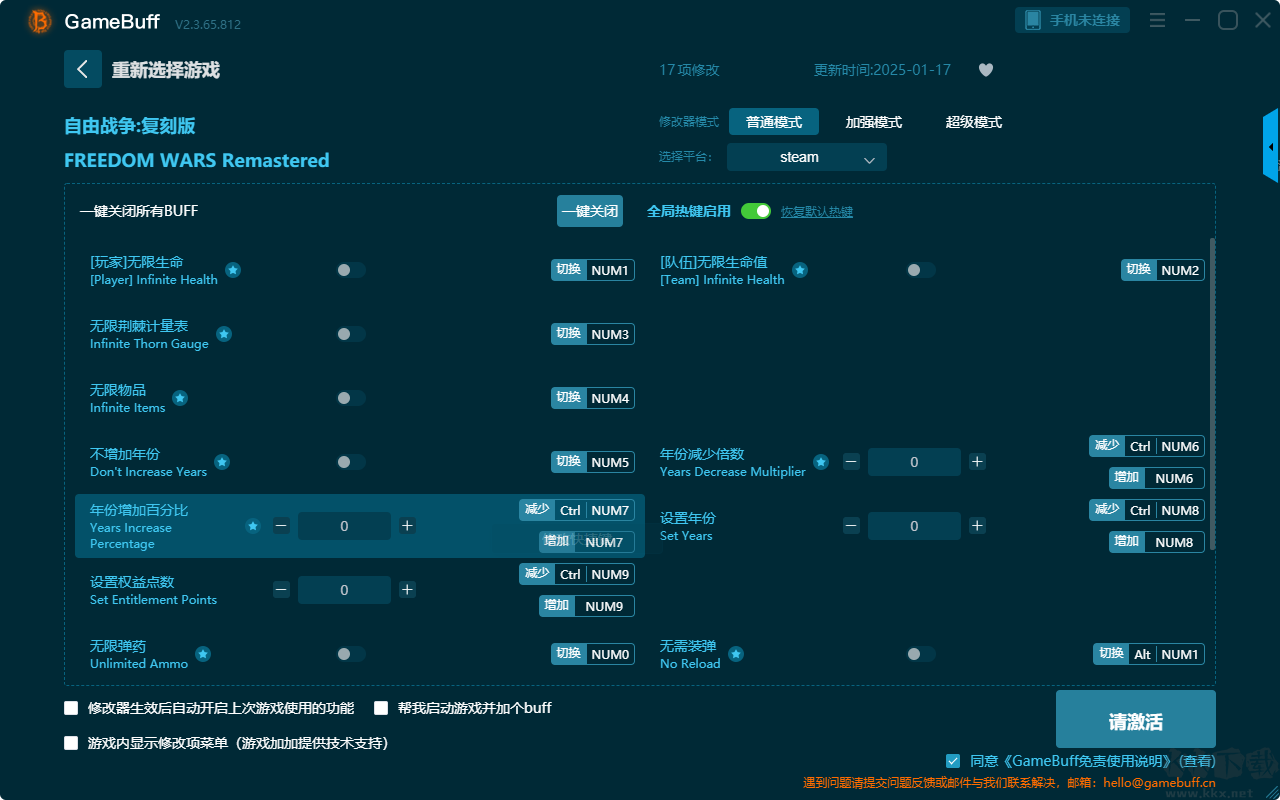Check show in-game modifier menu checkbox

pos(71,743)
